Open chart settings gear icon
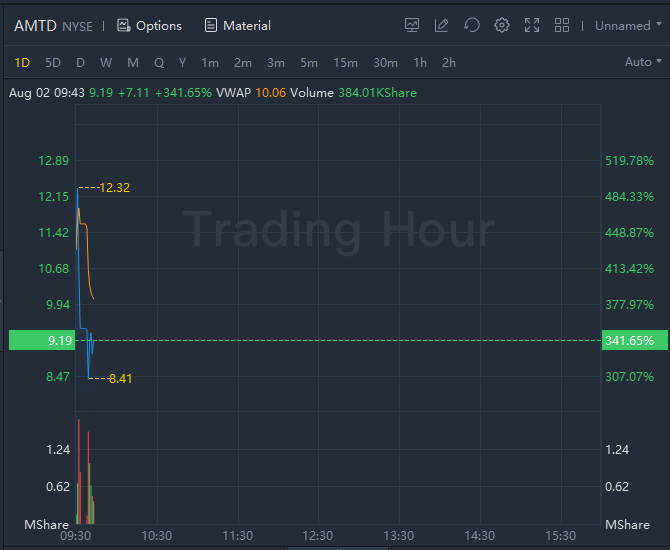670x550 pixels. (x=502, y=25)
